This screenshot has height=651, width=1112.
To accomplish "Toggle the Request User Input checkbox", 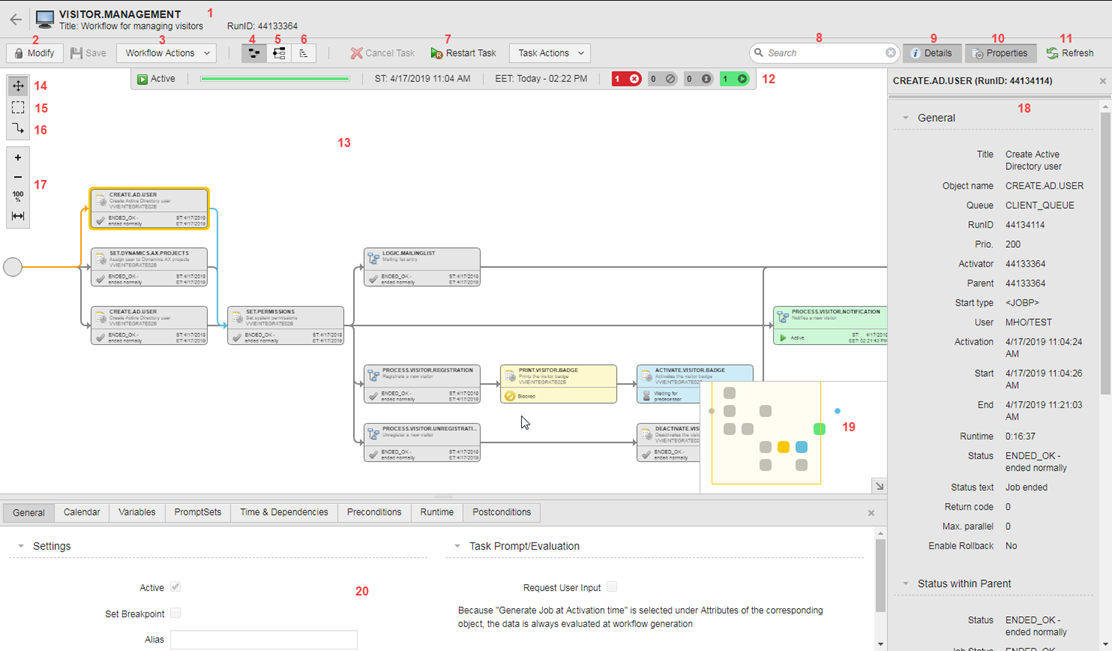I will (x=612, y=587).
